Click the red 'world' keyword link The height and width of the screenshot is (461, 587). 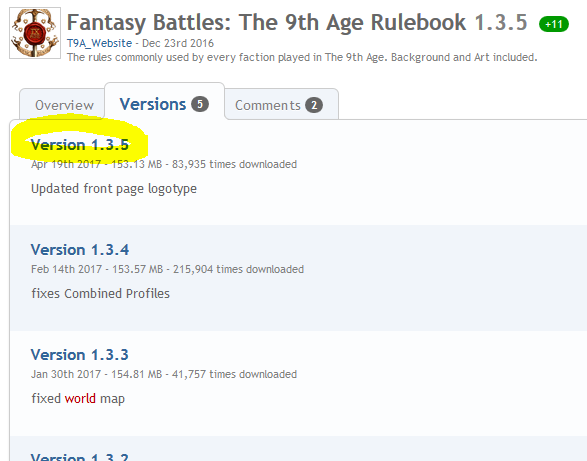tap(80, 398)
